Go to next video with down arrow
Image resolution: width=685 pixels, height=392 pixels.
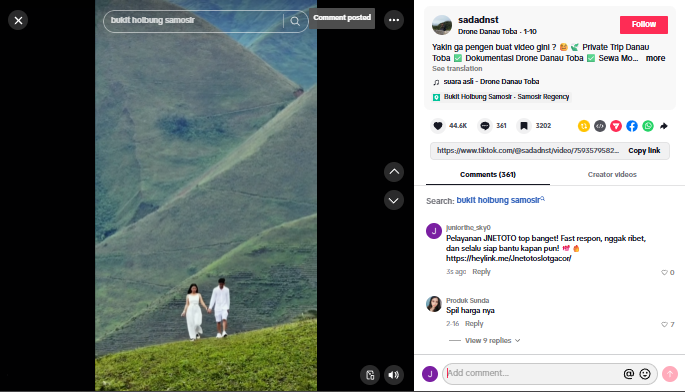point(394,200)
